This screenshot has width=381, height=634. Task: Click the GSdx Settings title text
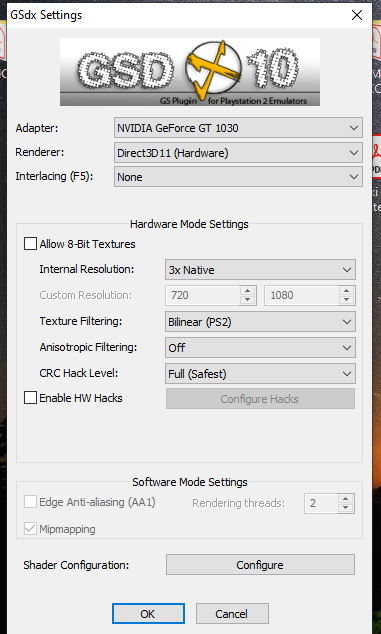click(x=46, y=15)
